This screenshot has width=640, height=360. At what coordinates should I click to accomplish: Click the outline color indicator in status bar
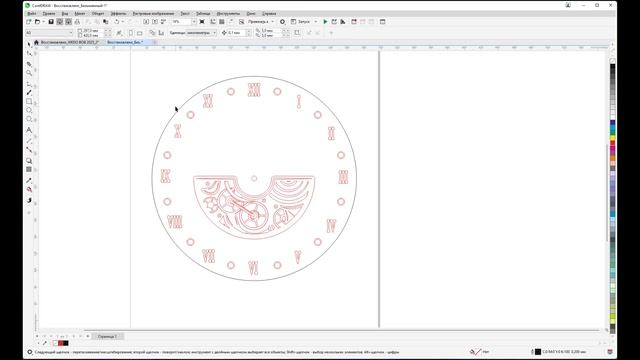tap(538, 351)
